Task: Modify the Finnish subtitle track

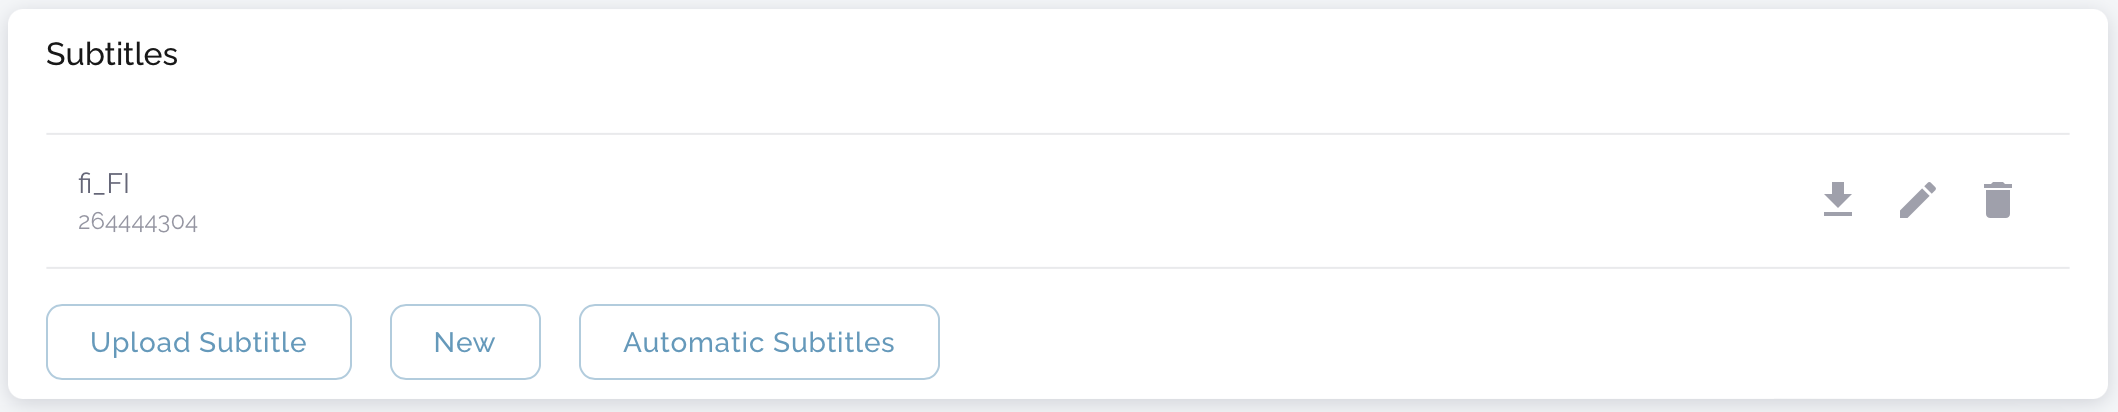Action: point(1917,200)
